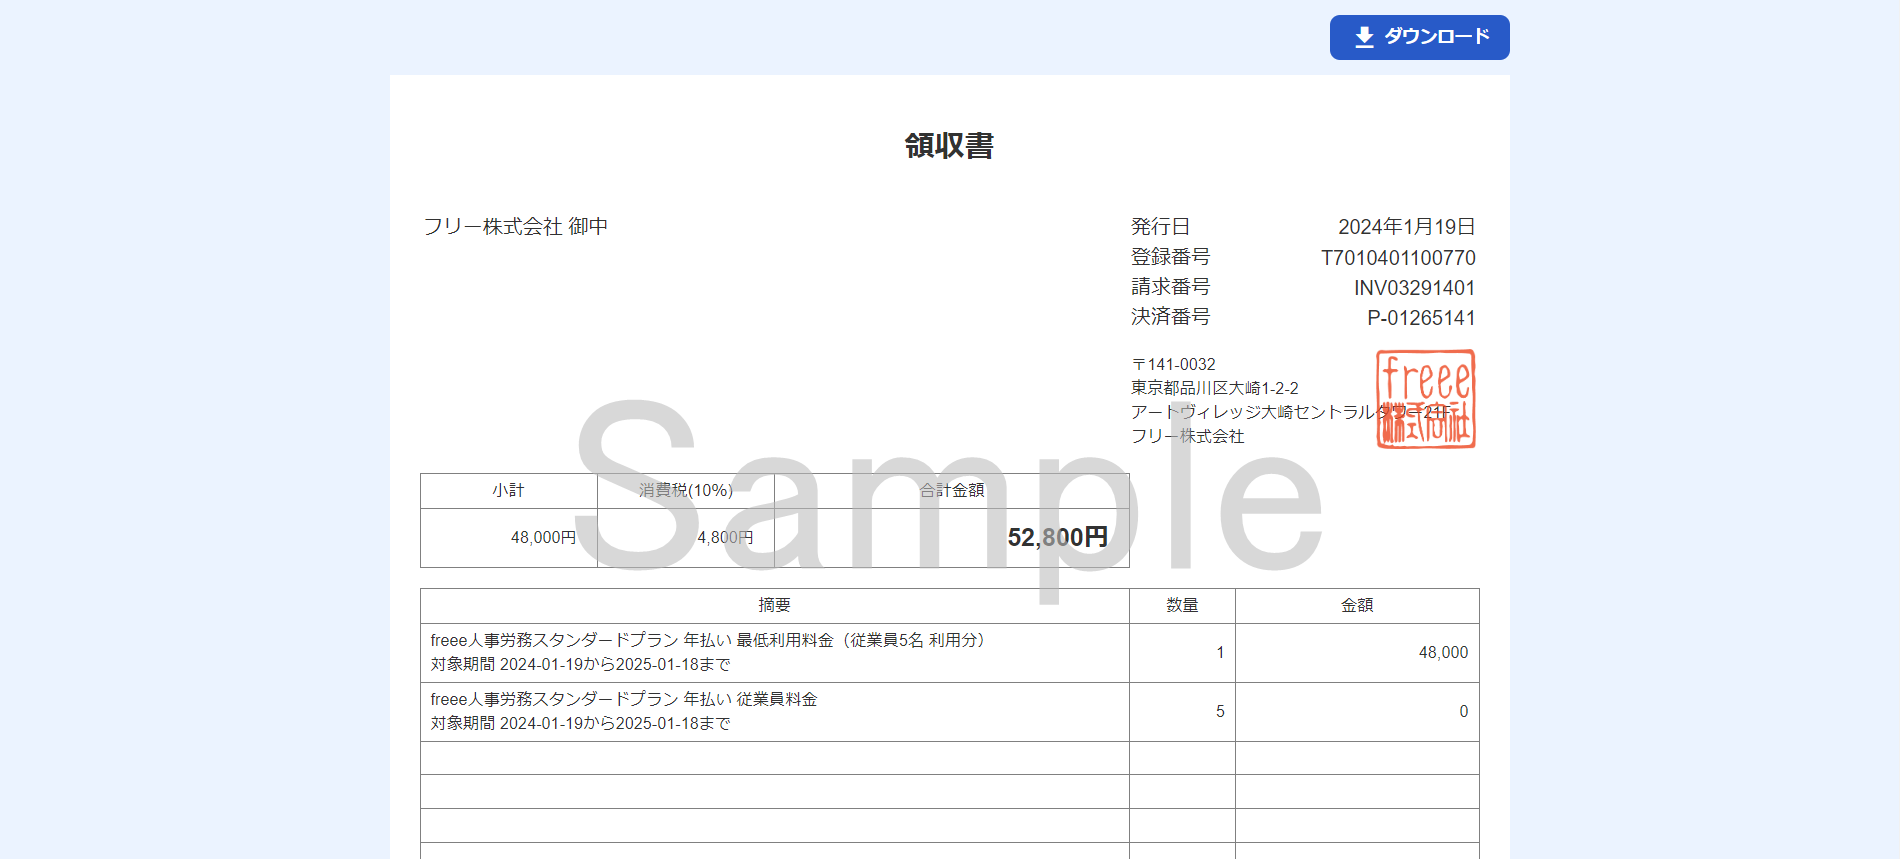Click the download arrow icon
This screenshot has height=859, width=1900.
[x=1364, y=37]
